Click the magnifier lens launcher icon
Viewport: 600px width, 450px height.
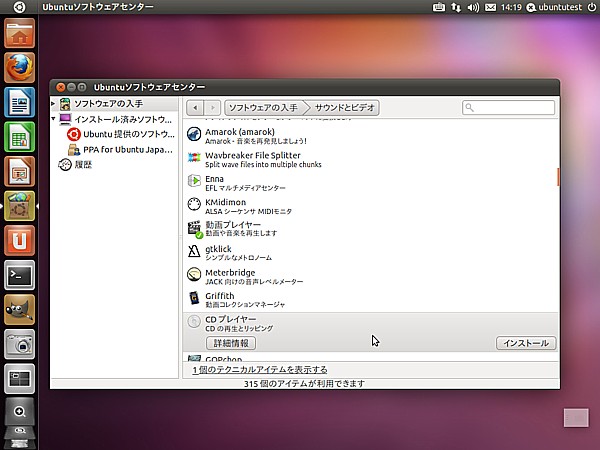click(x=20, y=411)
